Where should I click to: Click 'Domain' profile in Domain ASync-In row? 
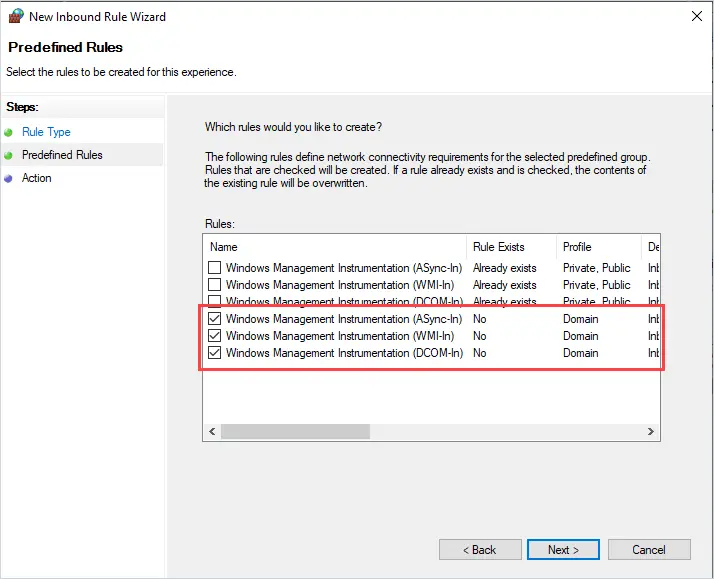[x=581, y=319]
